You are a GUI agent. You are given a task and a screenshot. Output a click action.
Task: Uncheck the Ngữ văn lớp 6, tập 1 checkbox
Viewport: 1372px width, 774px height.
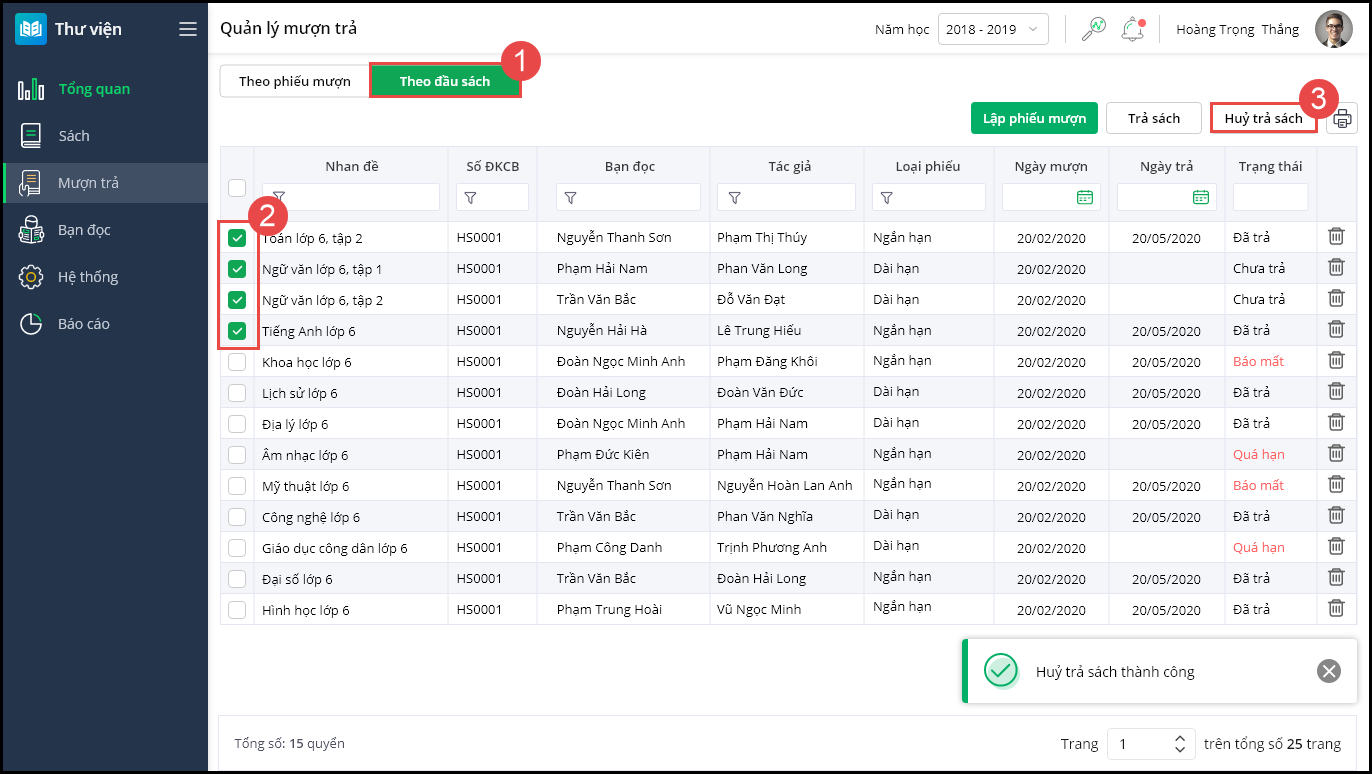237,269
